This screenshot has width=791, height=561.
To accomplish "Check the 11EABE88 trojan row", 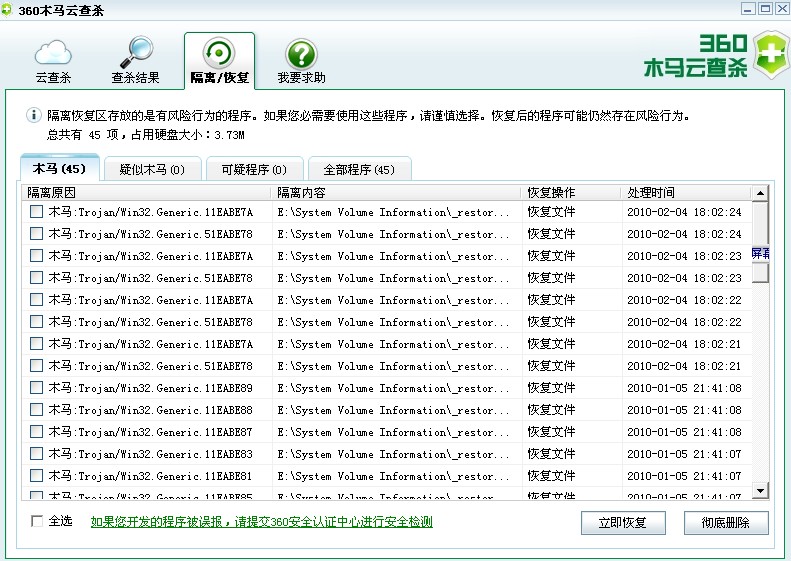I will point(36,410).
